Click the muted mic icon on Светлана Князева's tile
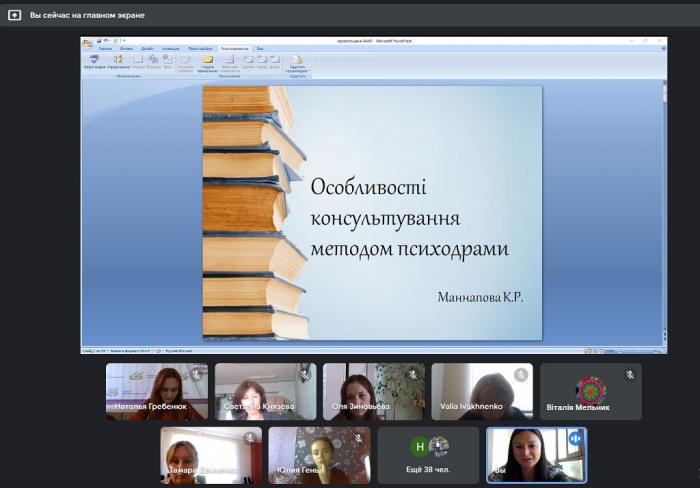This screenshot has height=488, width=700. tap(305, 375)
